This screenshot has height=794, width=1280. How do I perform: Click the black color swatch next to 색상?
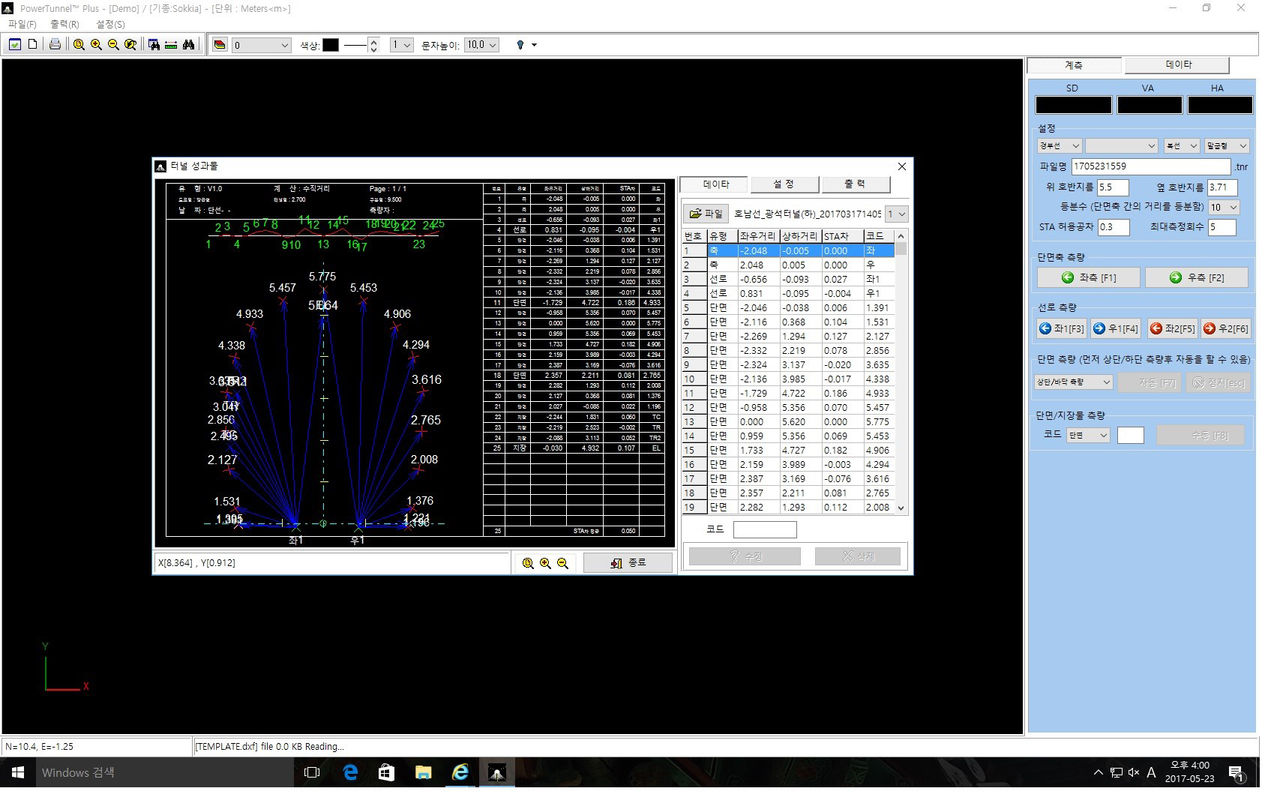coord(331,45)
